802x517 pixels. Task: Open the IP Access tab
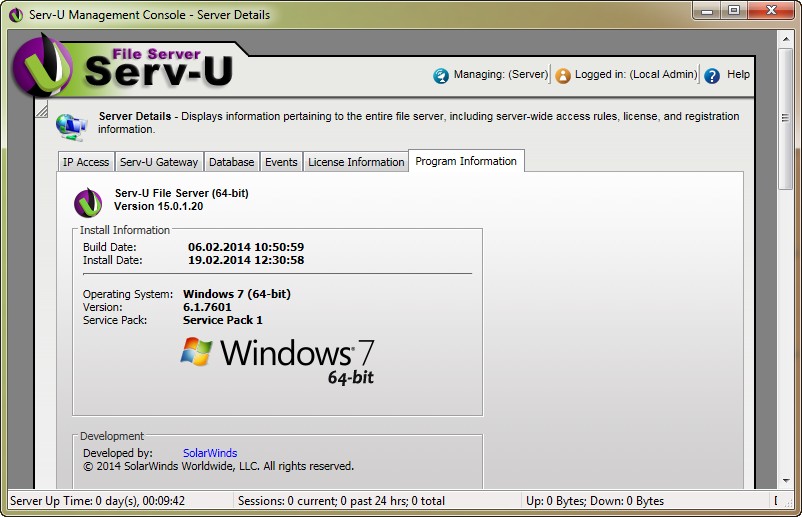[x=86, y=162]
